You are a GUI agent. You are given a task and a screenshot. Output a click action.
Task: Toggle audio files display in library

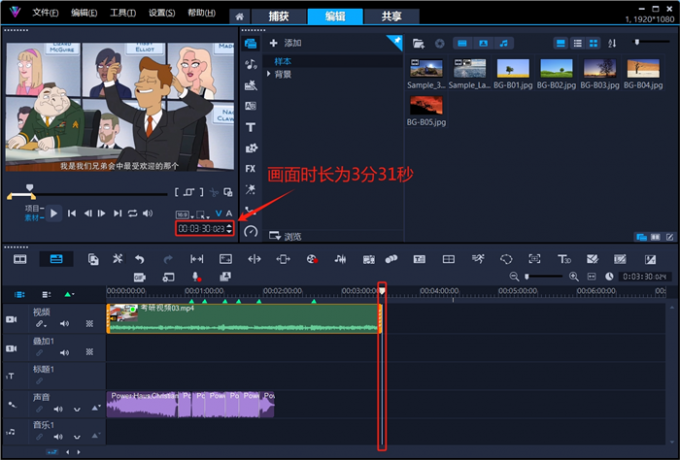click(x=503, y=43)
